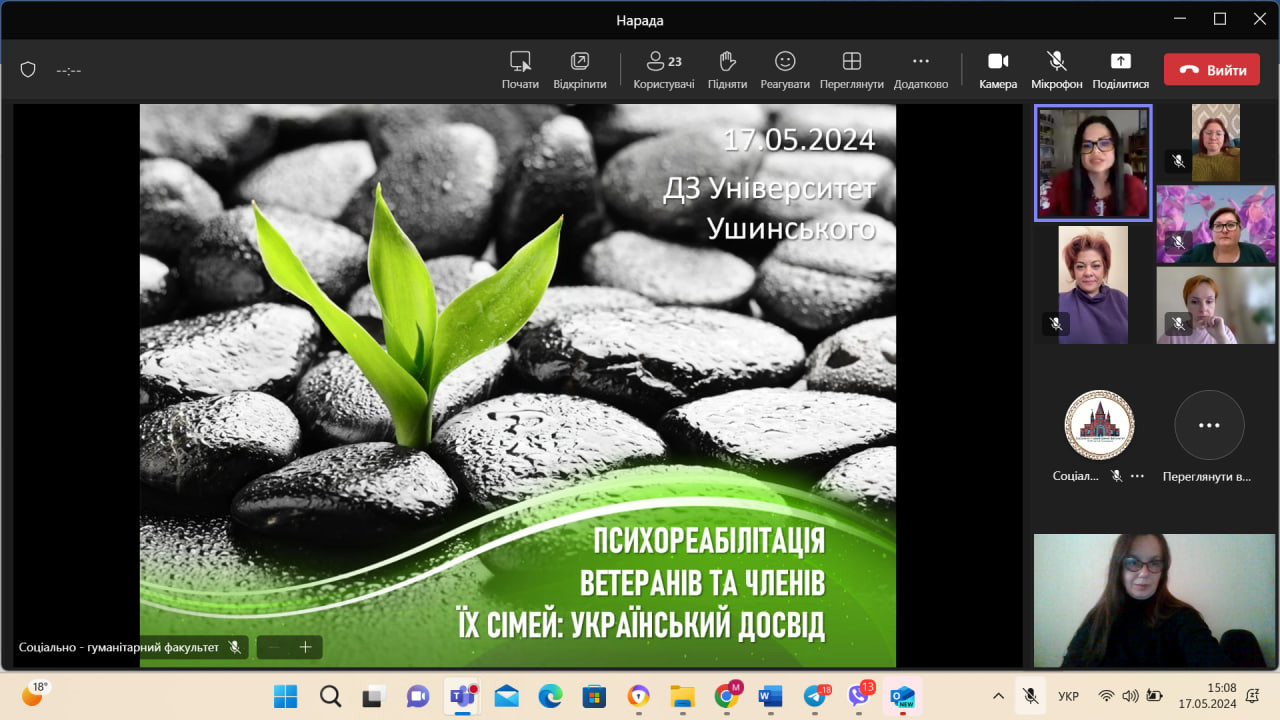Show hidden system tray icons chevron
The height and width of the screenshot is (720, 1280).
998,696
